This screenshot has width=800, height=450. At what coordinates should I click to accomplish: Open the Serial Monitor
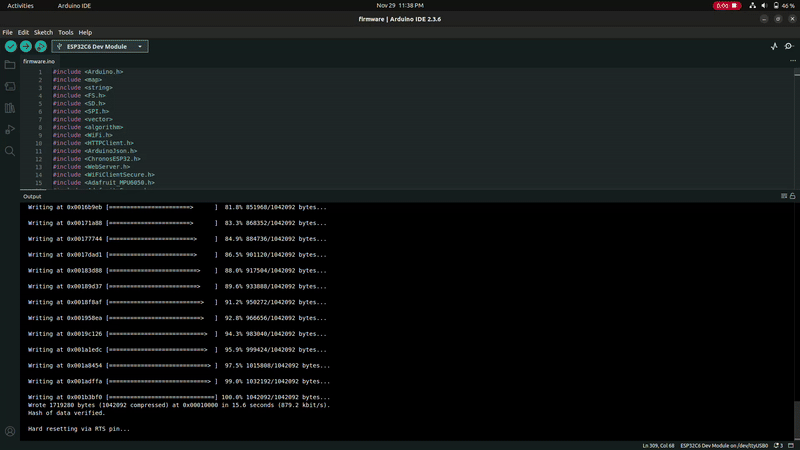[x=789, y=46]
